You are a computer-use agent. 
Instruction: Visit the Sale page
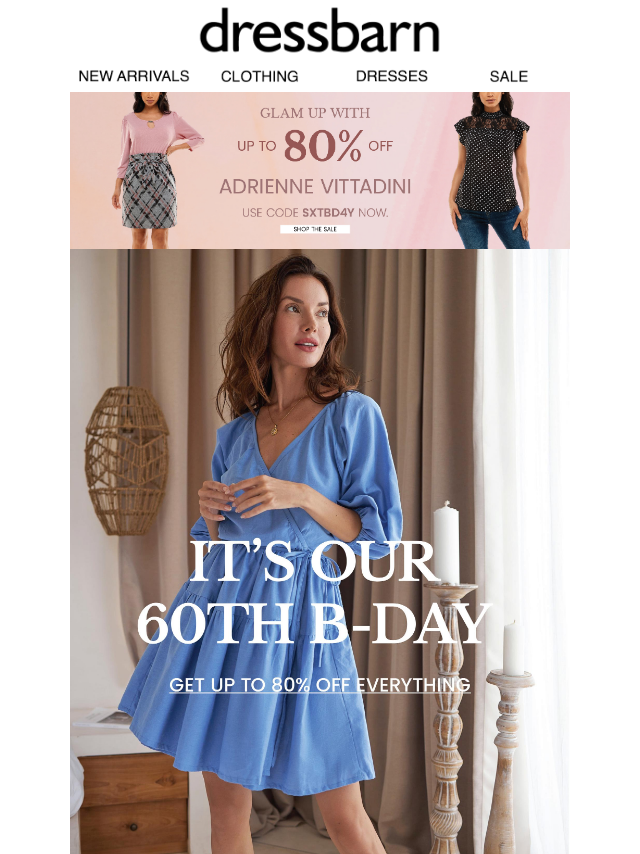point(509,76)
